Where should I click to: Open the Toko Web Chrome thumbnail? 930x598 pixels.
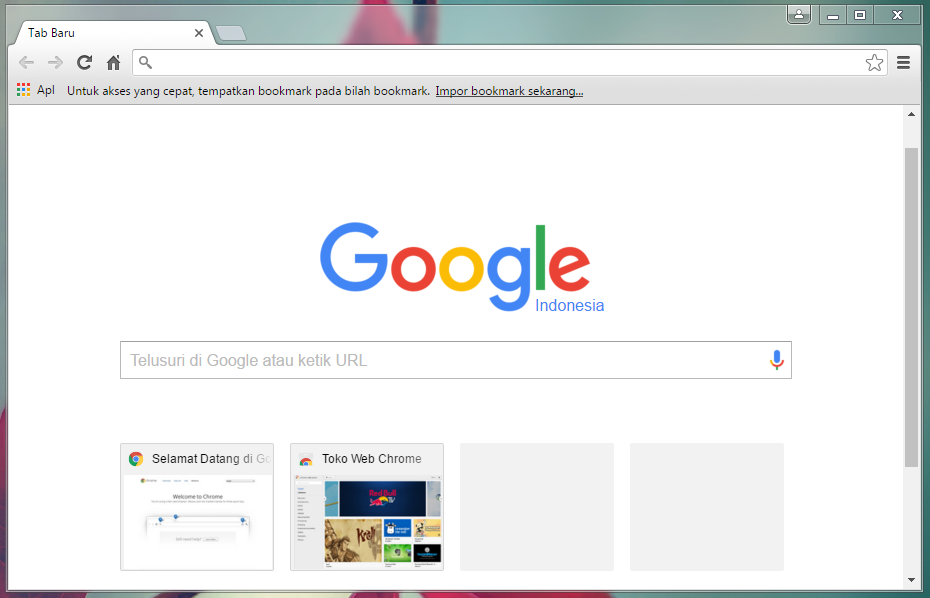tap(367, 507)
